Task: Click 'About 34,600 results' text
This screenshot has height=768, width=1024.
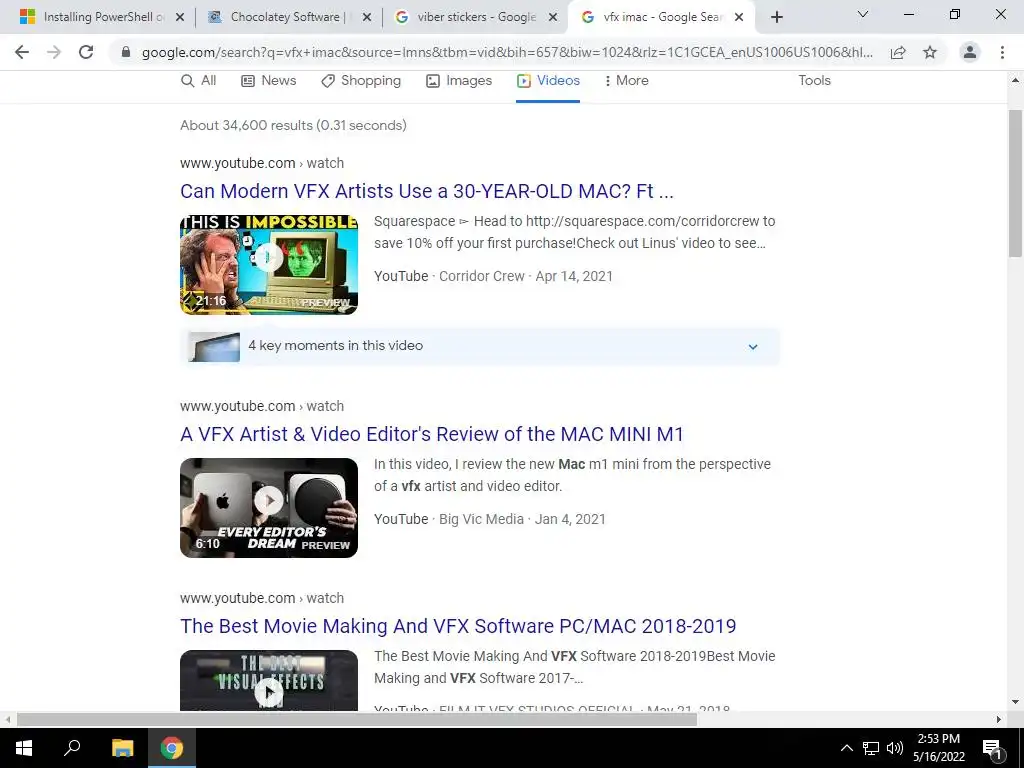Action: coord(293,125)
